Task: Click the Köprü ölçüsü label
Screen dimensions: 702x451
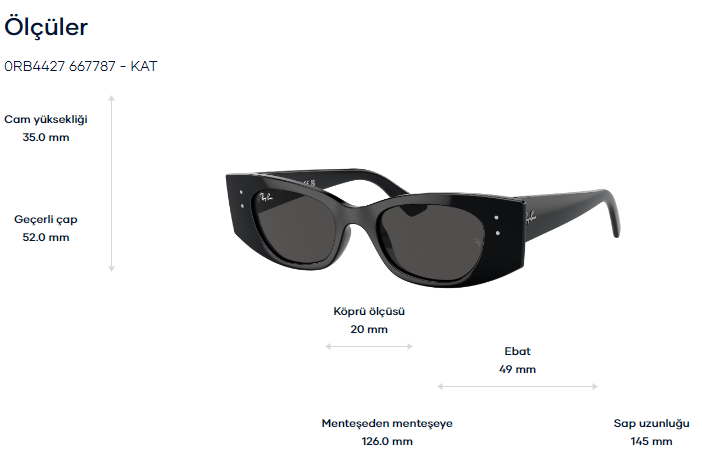Action: coord(369,312)
